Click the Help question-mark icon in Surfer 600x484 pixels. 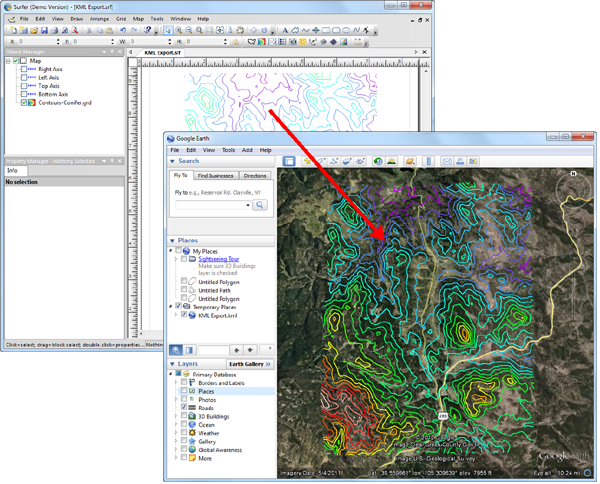point(148,30)
